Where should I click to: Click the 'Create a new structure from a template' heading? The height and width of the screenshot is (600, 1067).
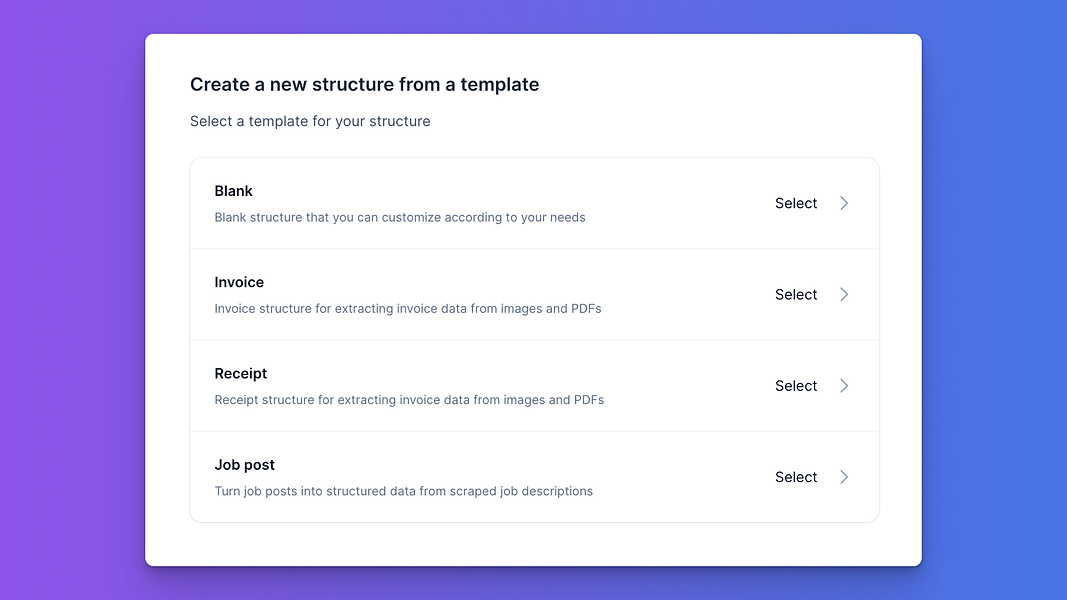point(364,84)
